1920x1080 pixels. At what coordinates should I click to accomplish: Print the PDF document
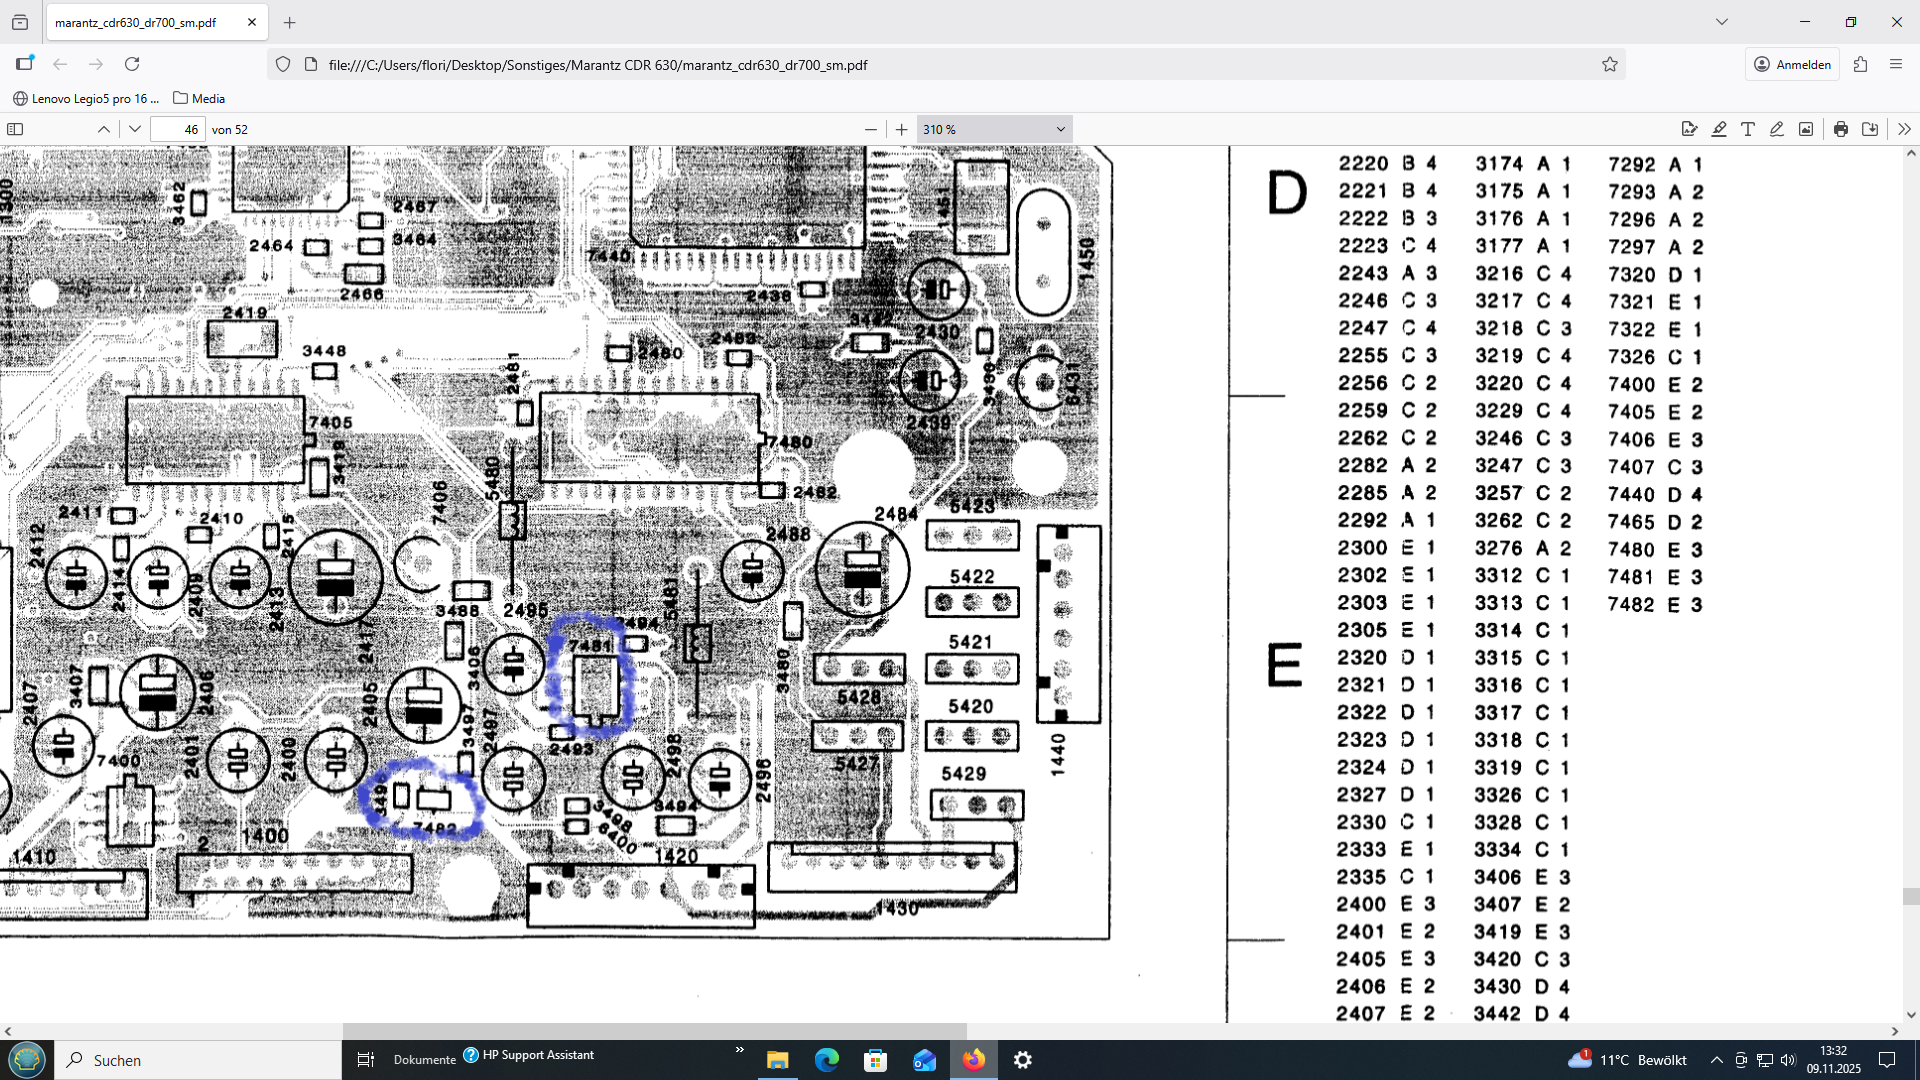[1841, 129]
